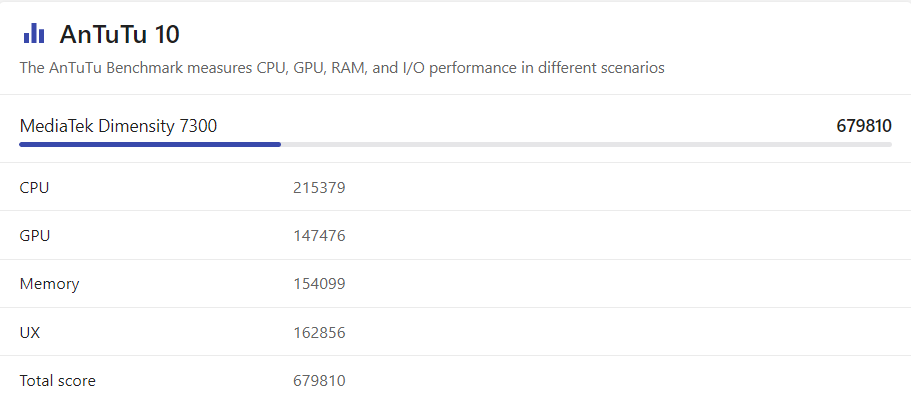
Task: Click the Memory row label
Action: [x=49, y=284]
